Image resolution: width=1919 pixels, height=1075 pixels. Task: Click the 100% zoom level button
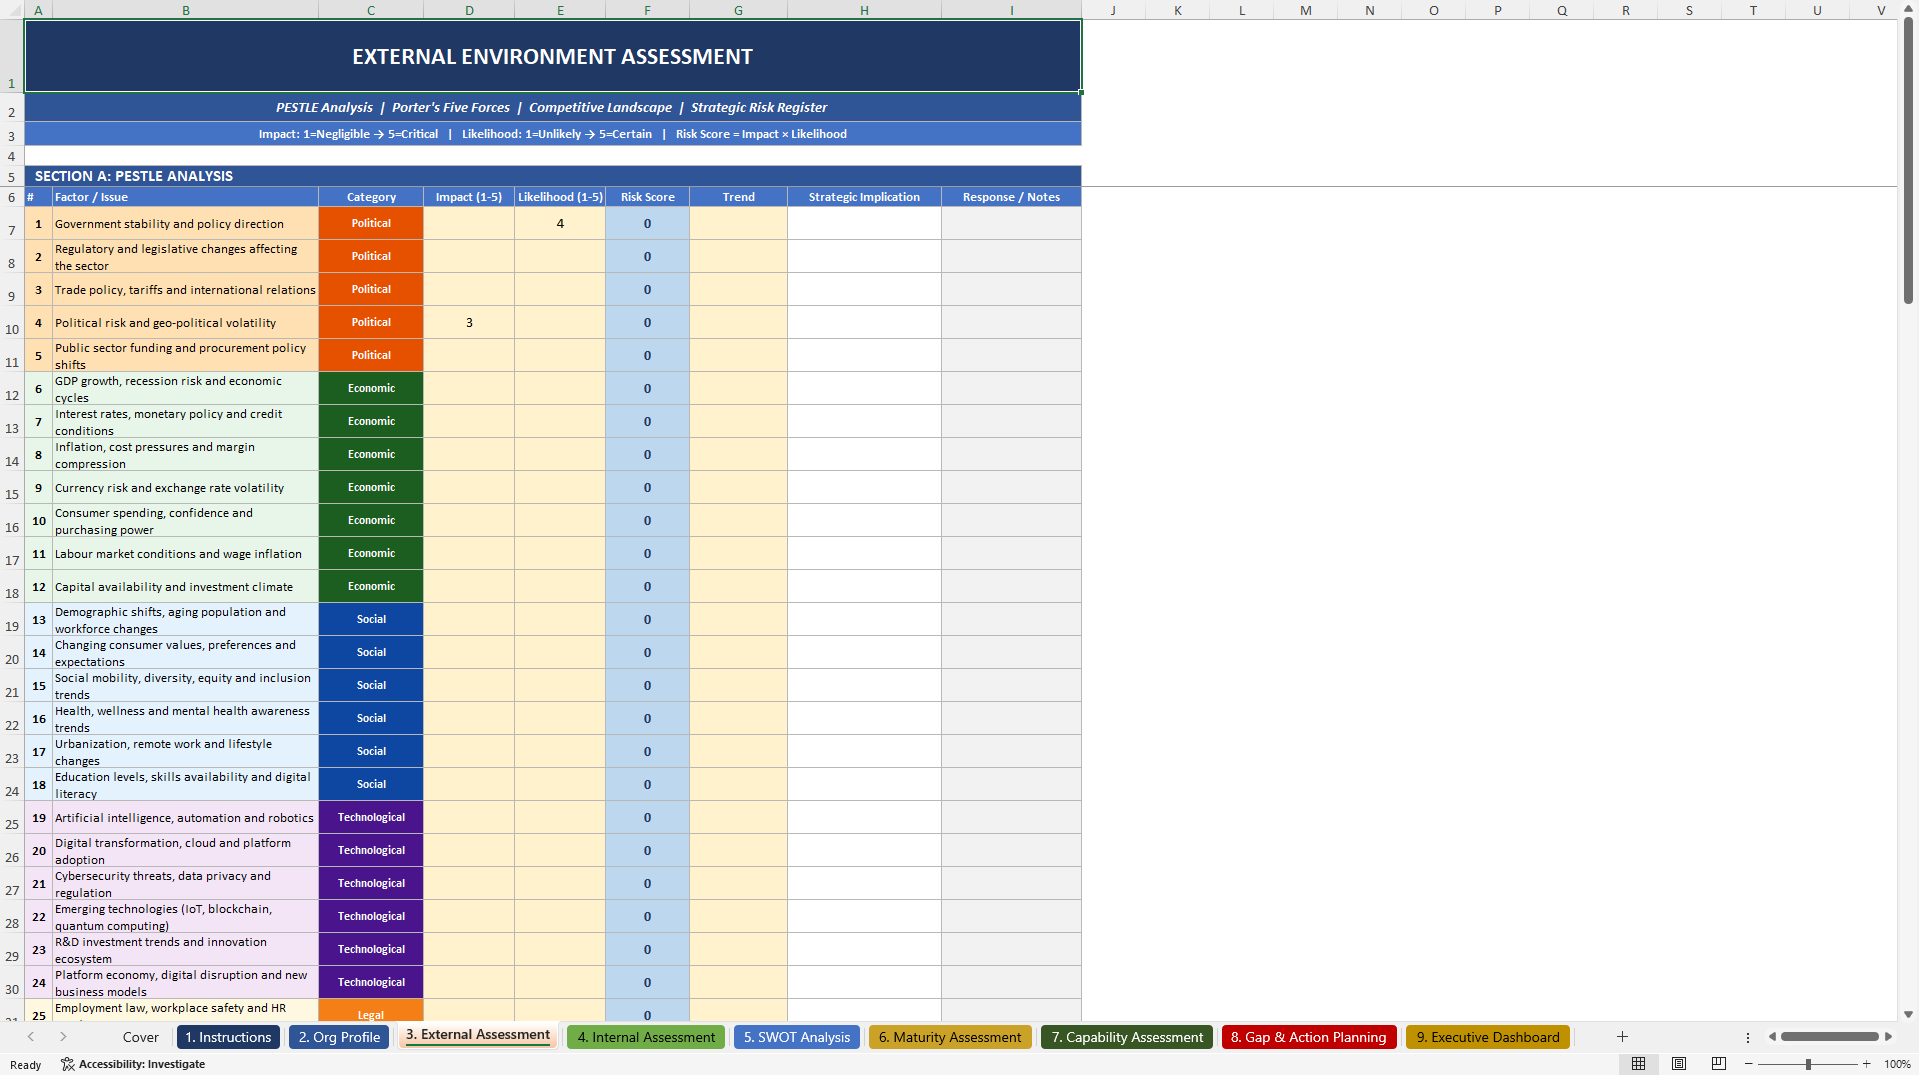pyautogui.click(x=1897, y=1064)
